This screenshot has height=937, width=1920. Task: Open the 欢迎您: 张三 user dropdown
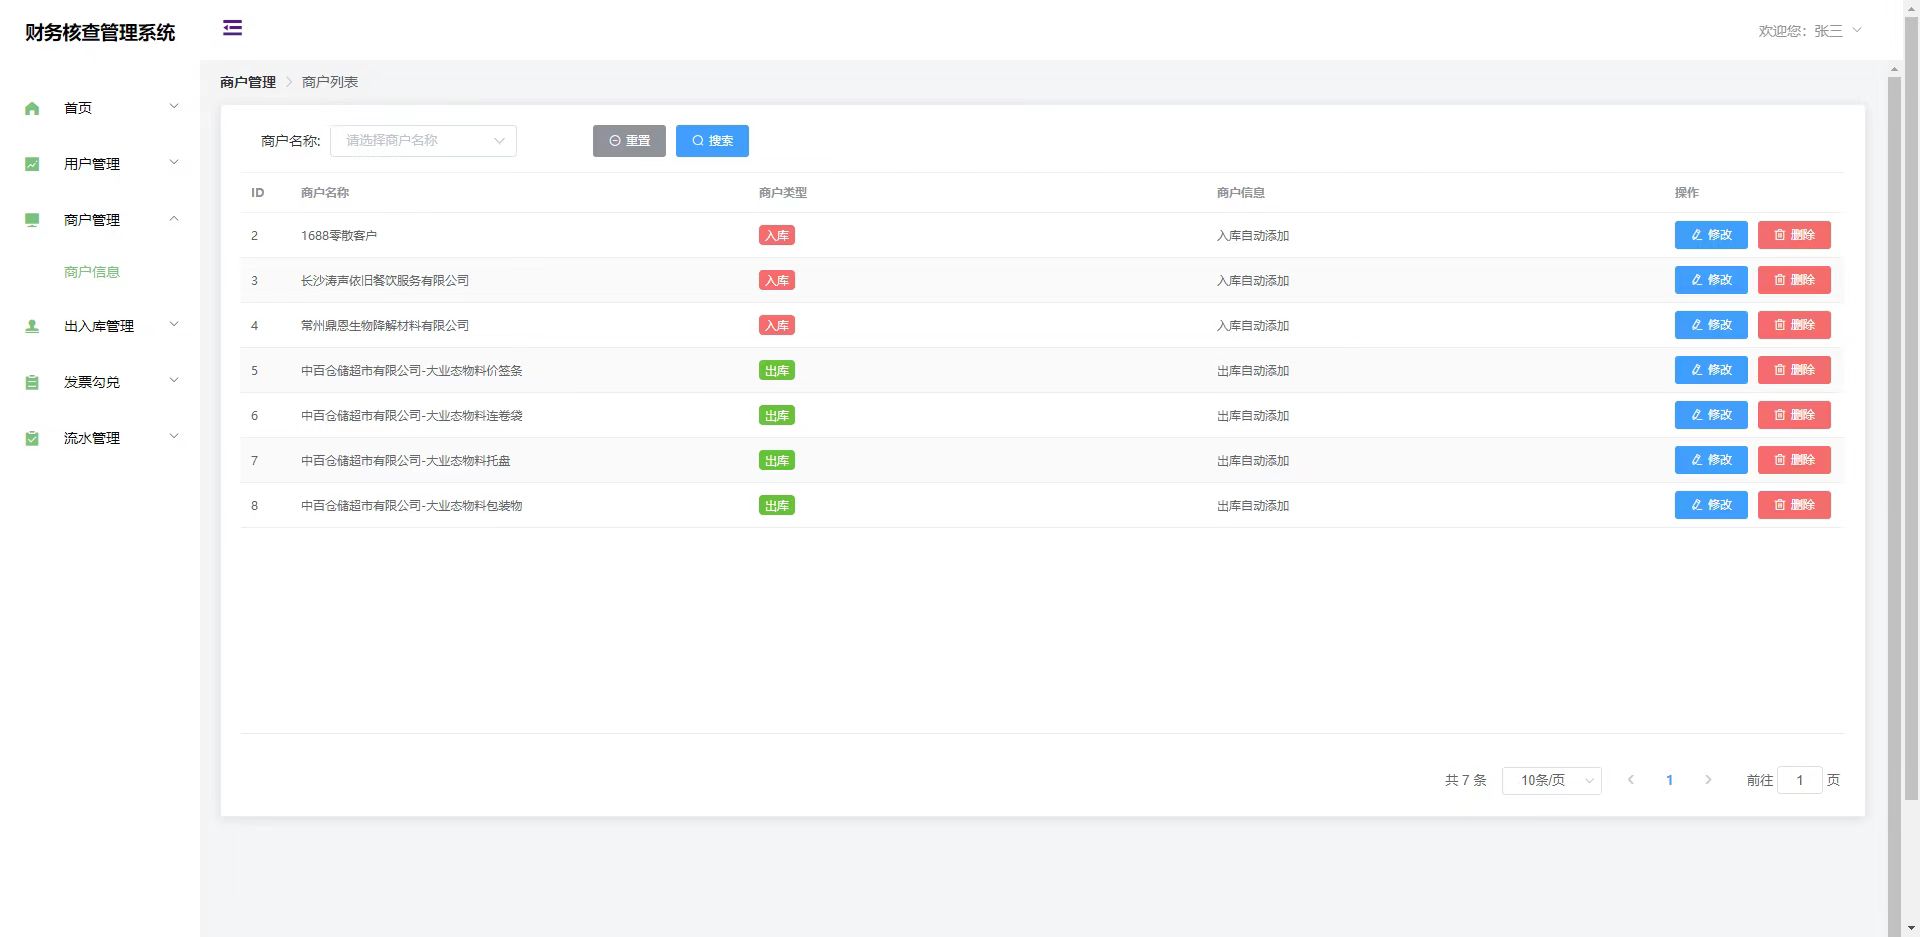(x=1810, y=31)
